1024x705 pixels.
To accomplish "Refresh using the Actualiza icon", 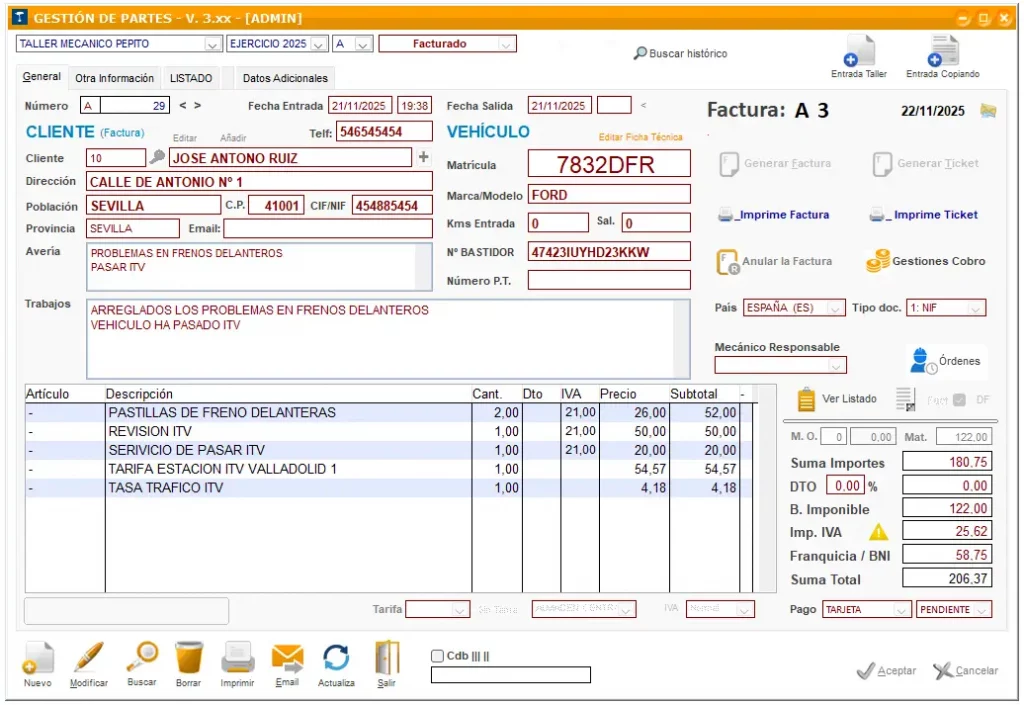I will tap(336, 658).
